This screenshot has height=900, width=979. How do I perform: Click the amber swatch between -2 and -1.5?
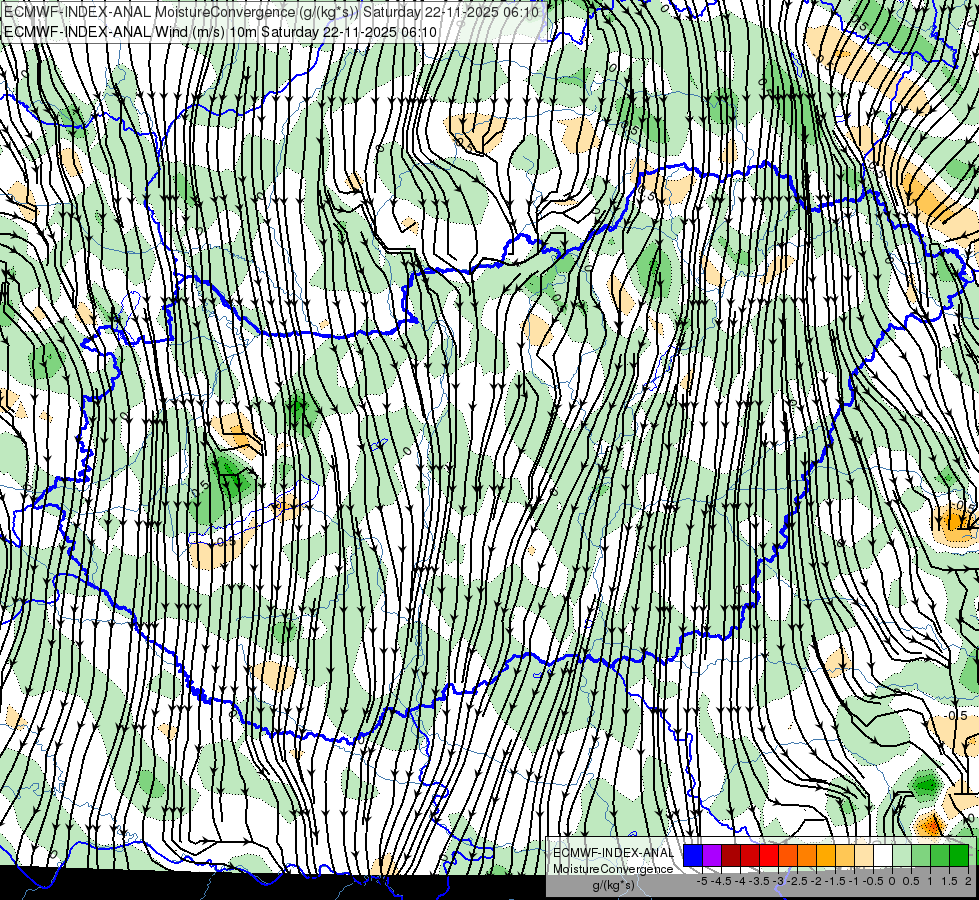point(826,856)
